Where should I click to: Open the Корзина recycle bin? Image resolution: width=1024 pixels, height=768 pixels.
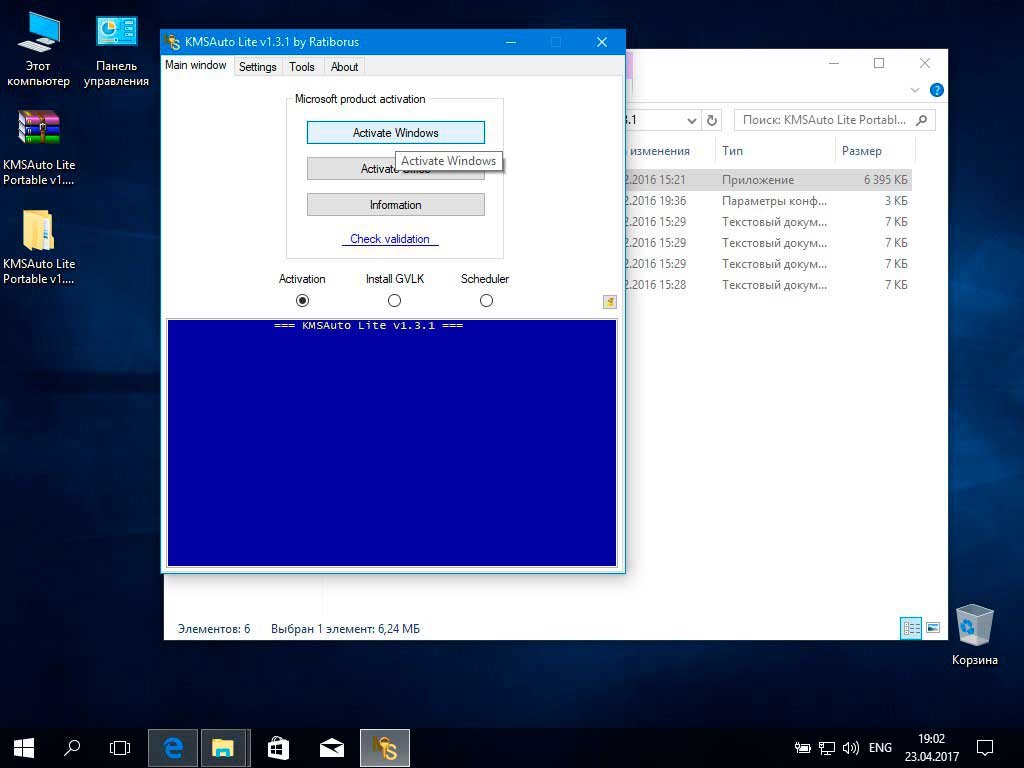tap(974, 635)
